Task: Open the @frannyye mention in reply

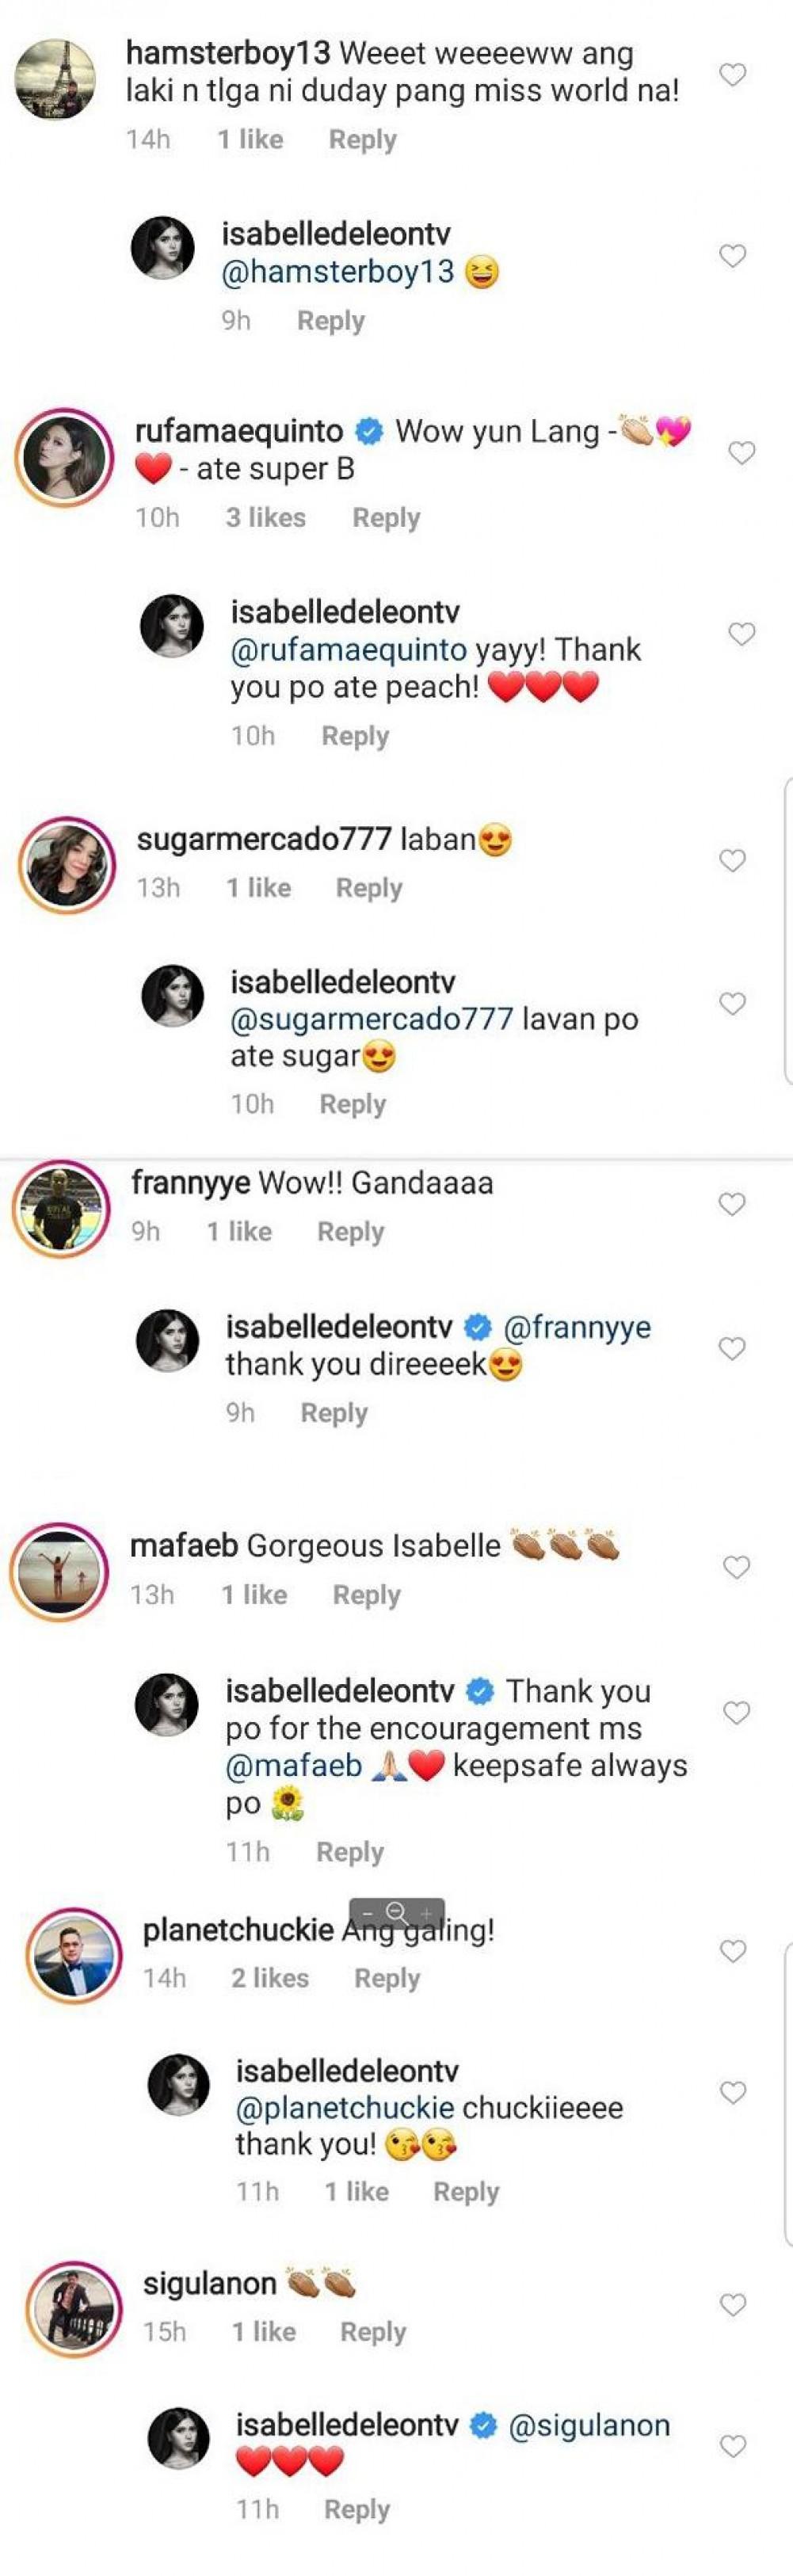Action: tap(577, 1328)
